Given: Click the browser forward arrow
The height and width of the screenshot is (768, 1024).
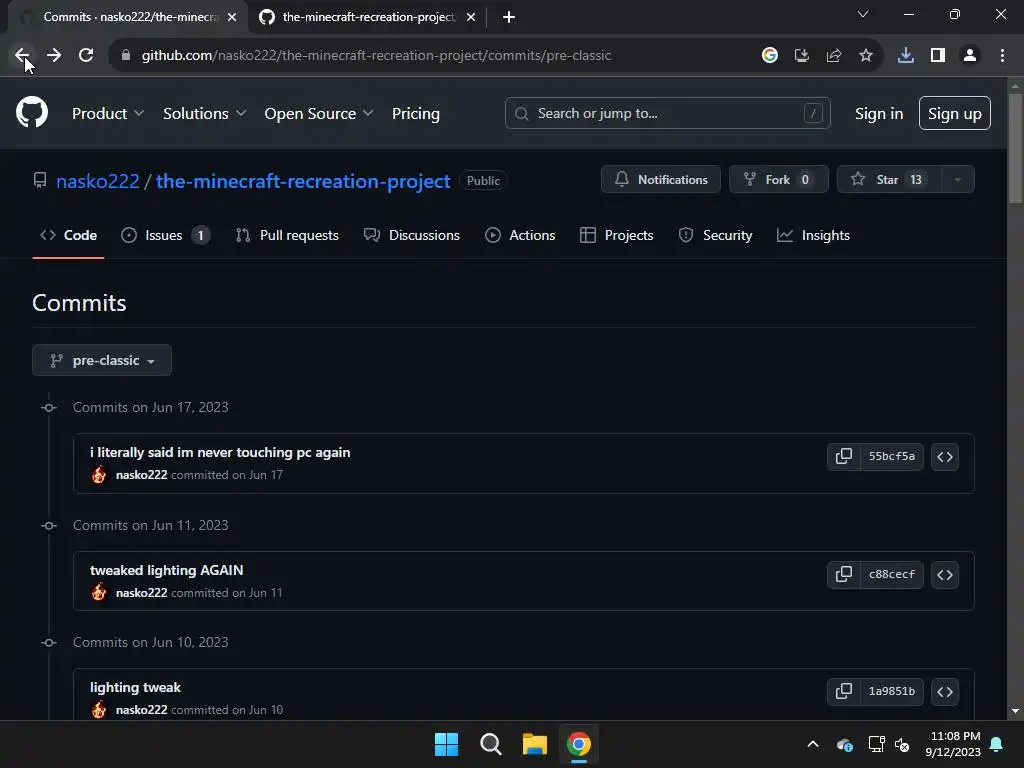Looking at the screenshot, I should (54, 56).
